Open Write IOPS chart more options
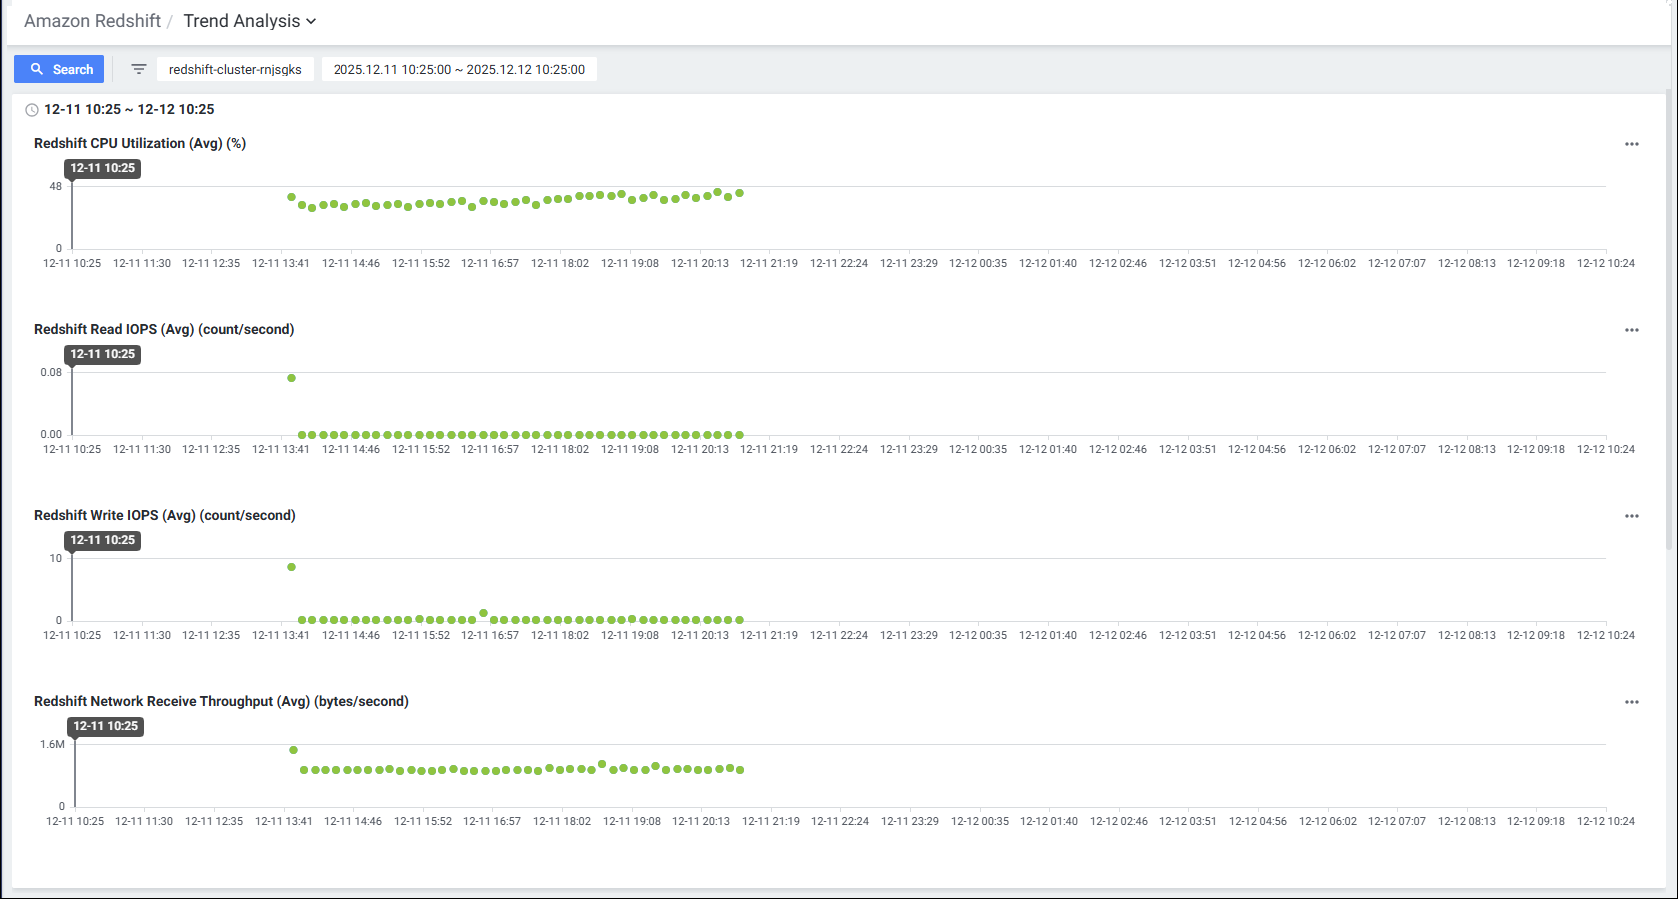The height and width of the screenshot is (899, 1678). point(1631,516)
